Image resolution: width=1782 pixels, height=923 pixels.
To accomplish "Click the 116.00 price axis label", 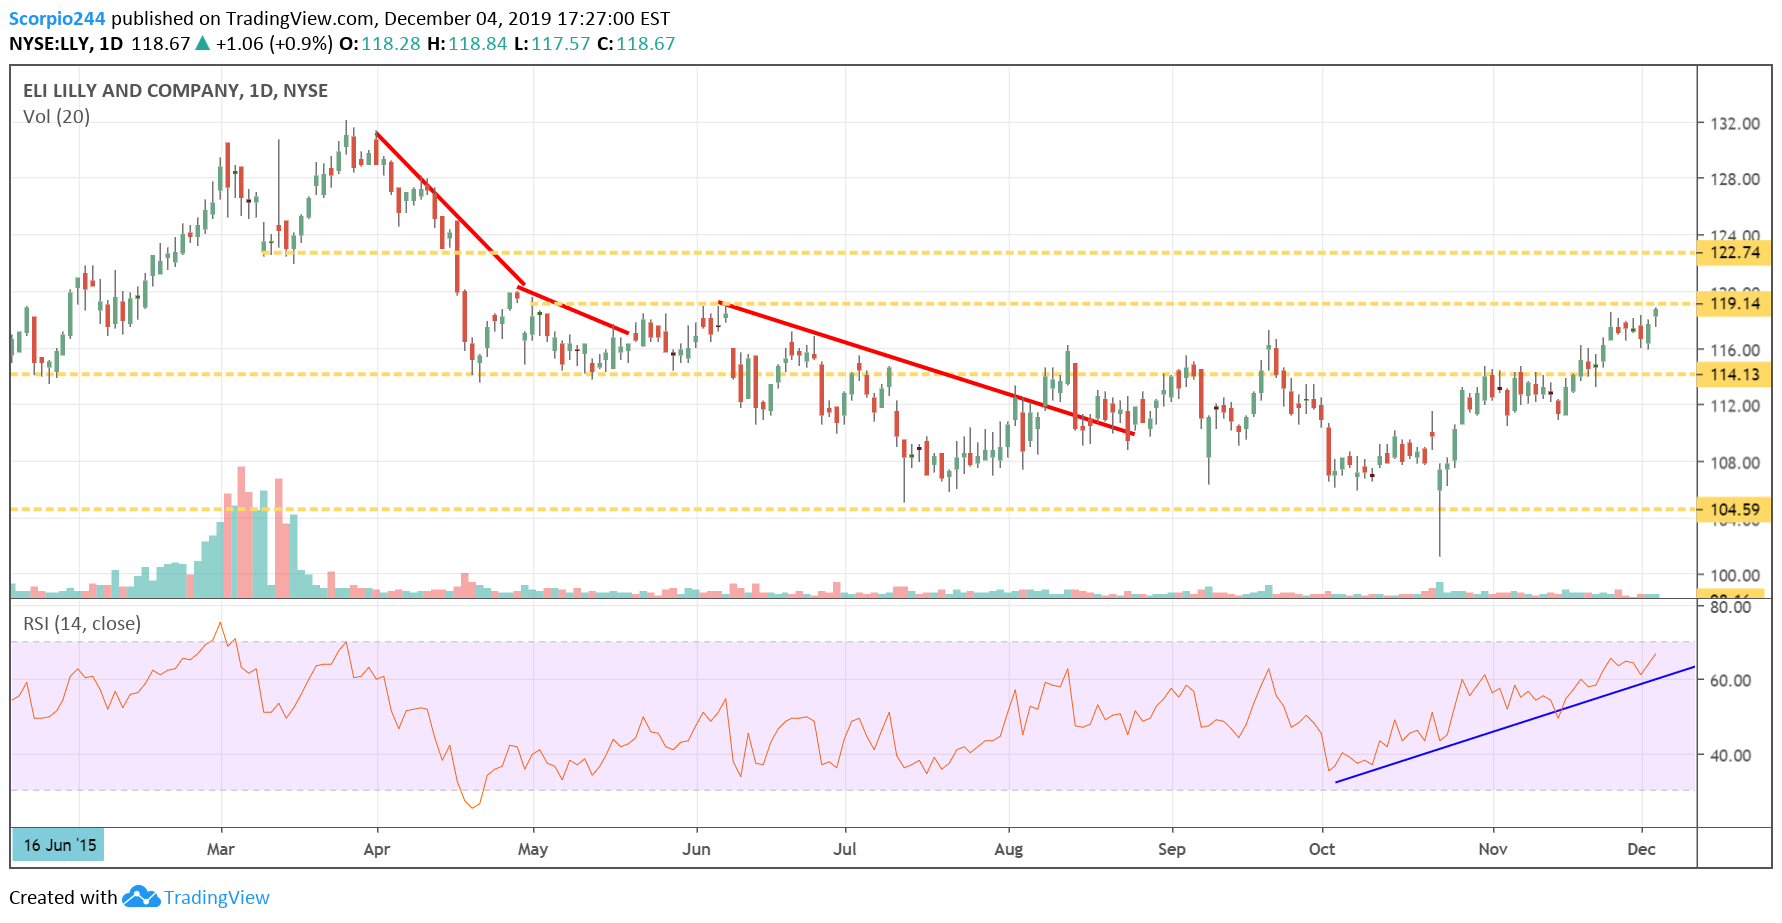I will (1735, 351).
